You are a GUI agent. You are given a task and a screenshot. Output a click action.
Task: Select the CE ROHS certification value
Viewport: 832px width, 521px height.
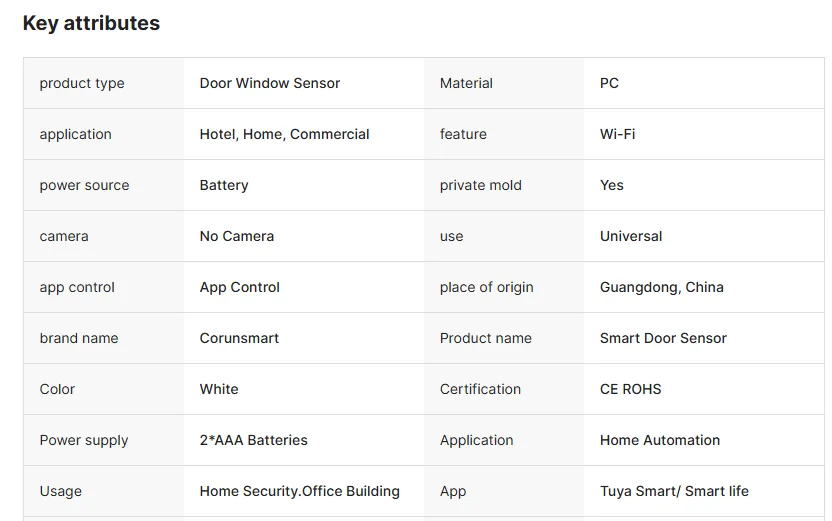[x=630, y=389]
